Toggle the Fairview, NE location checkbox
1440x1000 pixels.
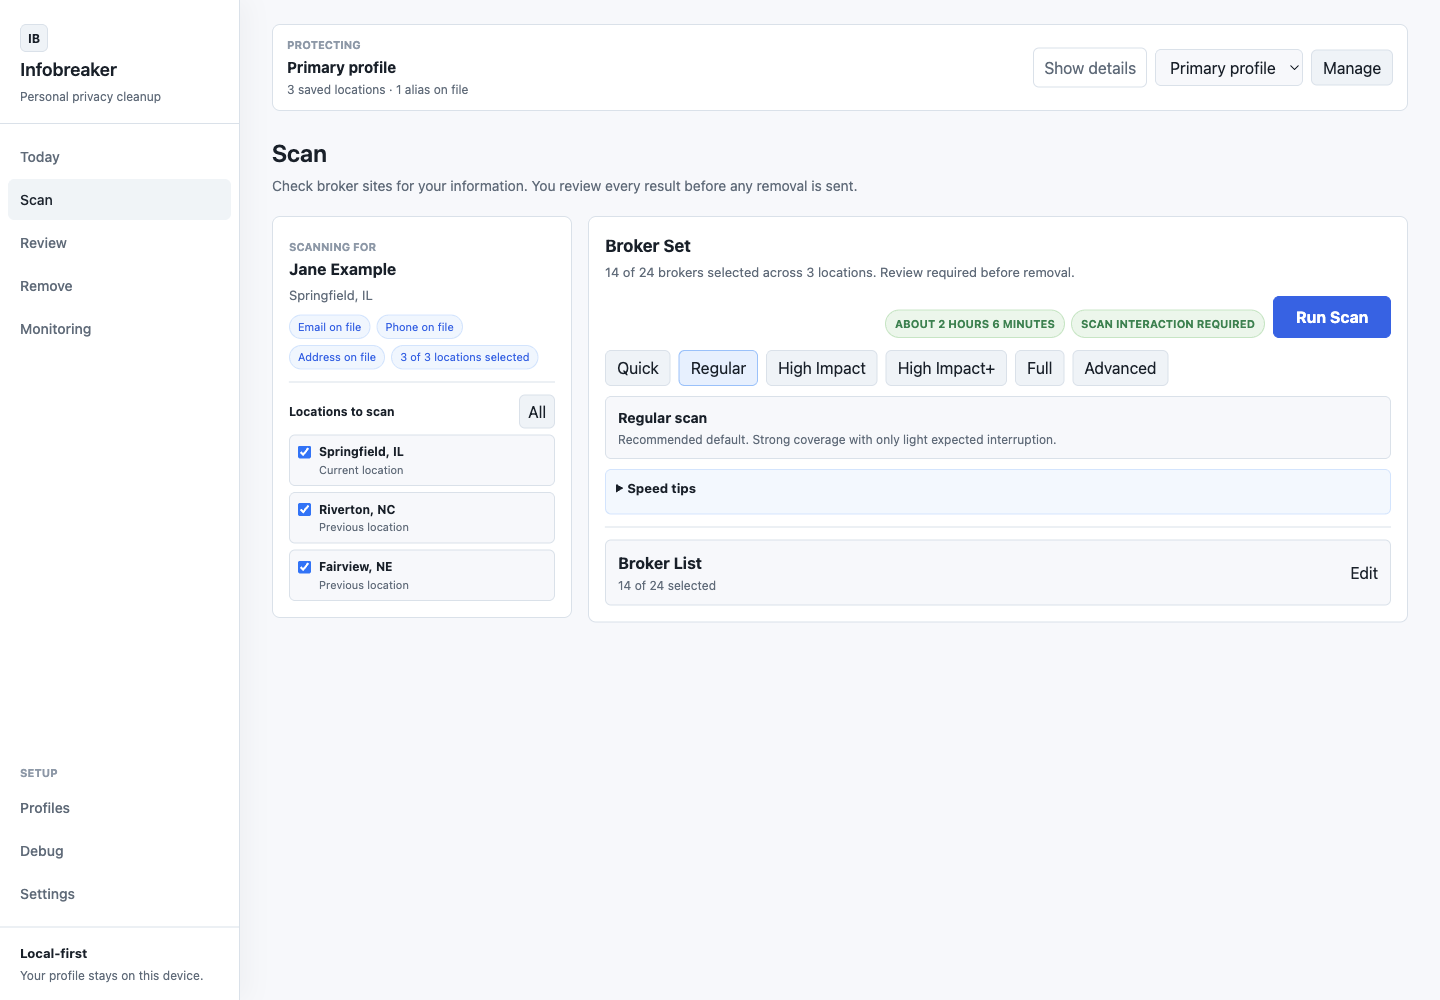point(305,567)
